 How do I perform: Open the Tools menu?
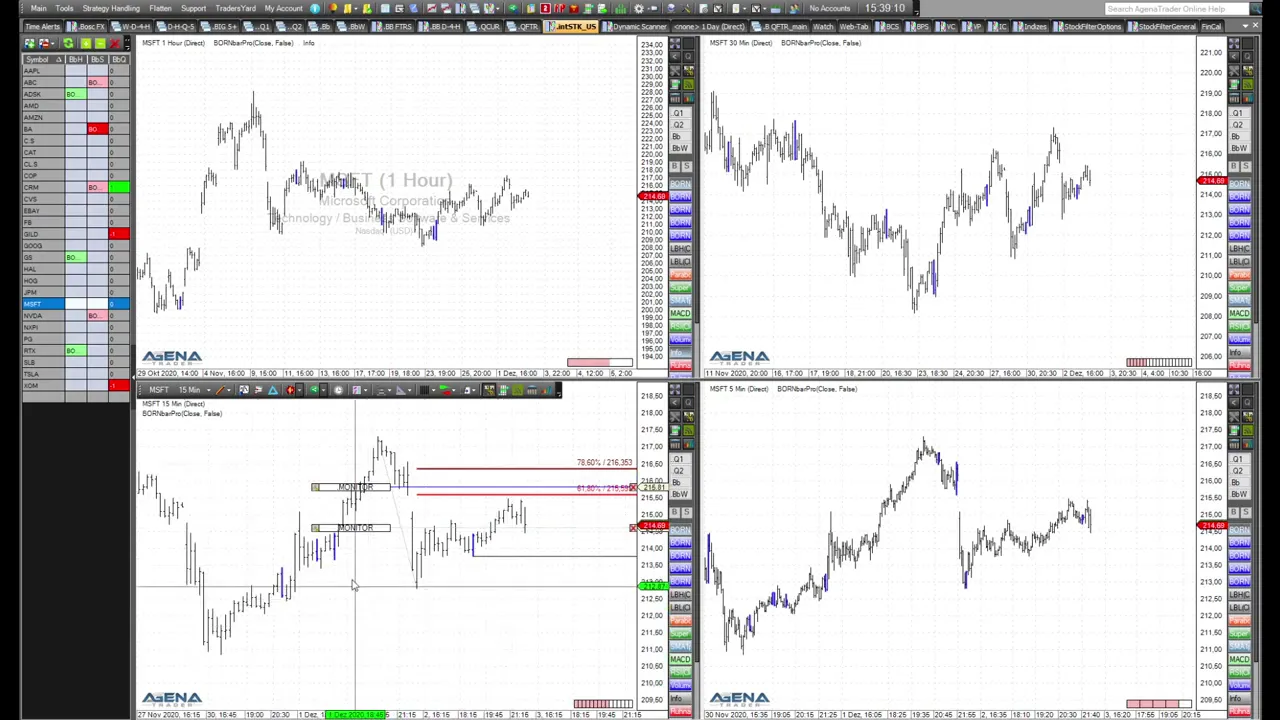[x=64, y=8]
